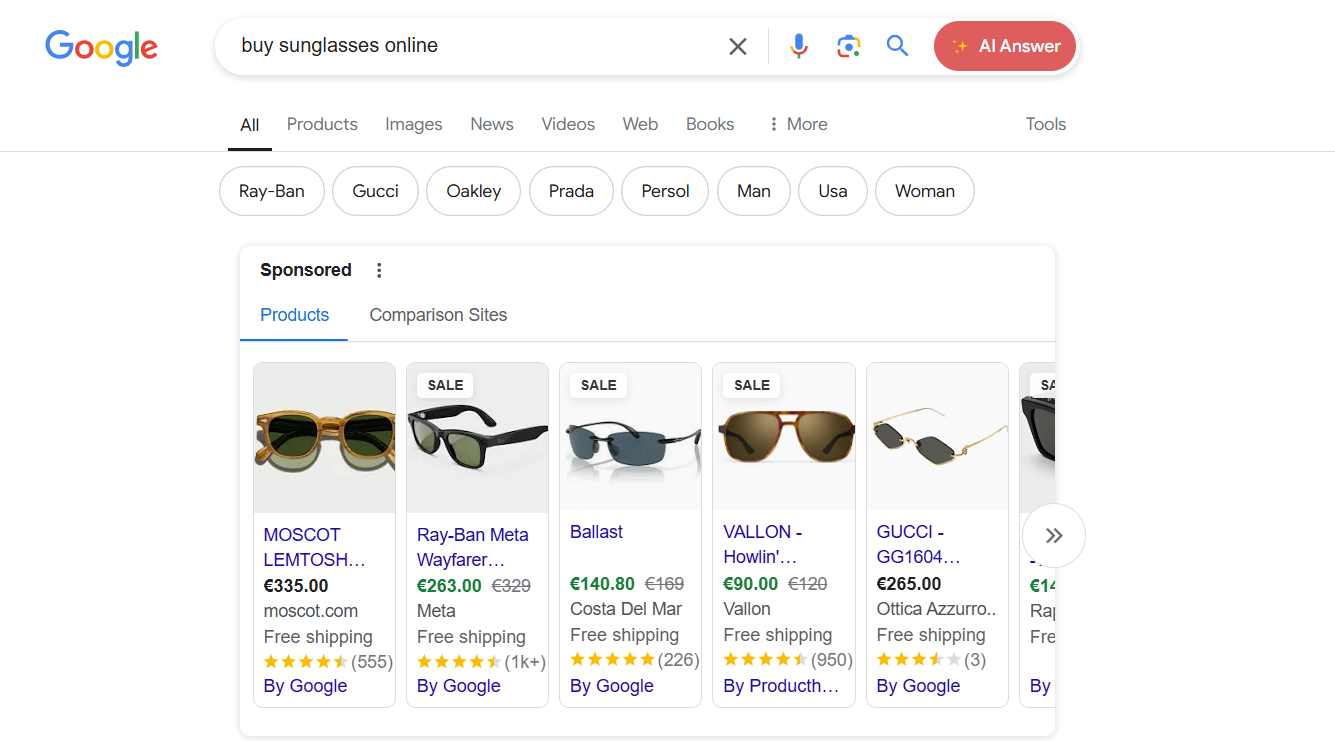Click SALE badge on VALLON card
Screen dimensions: 1335x741
751,385
